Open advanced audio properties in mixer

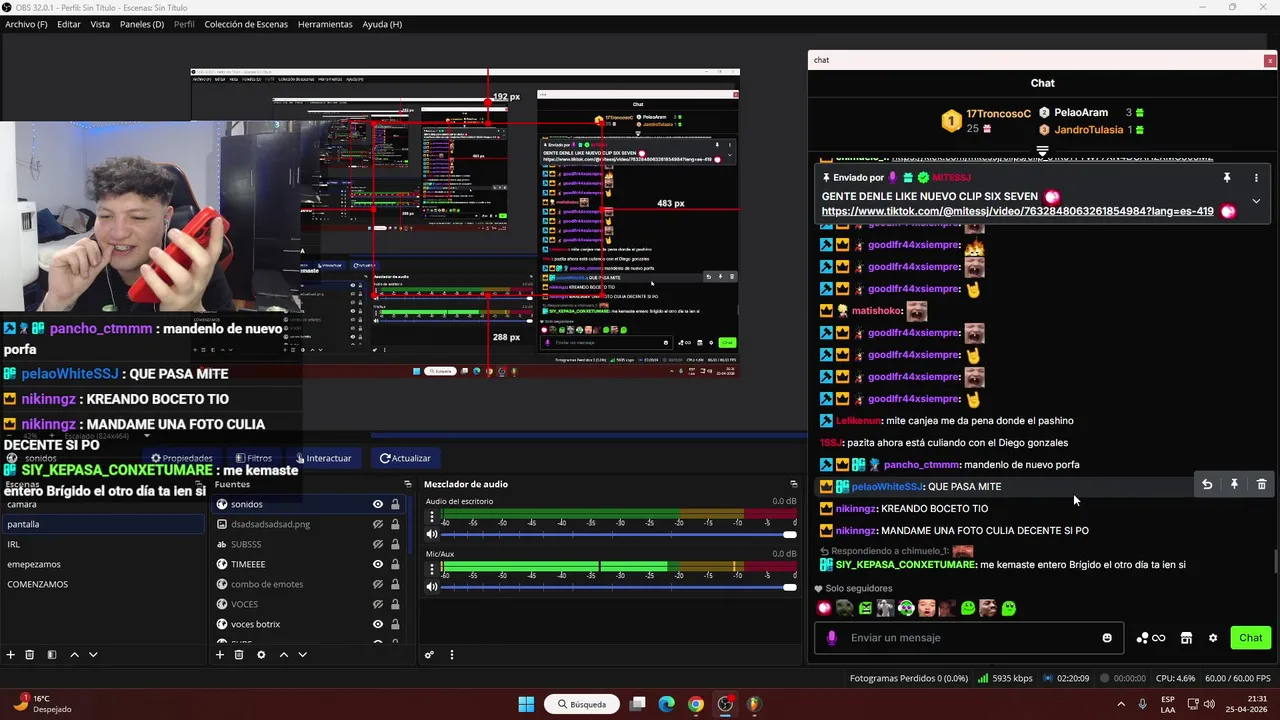429,655
